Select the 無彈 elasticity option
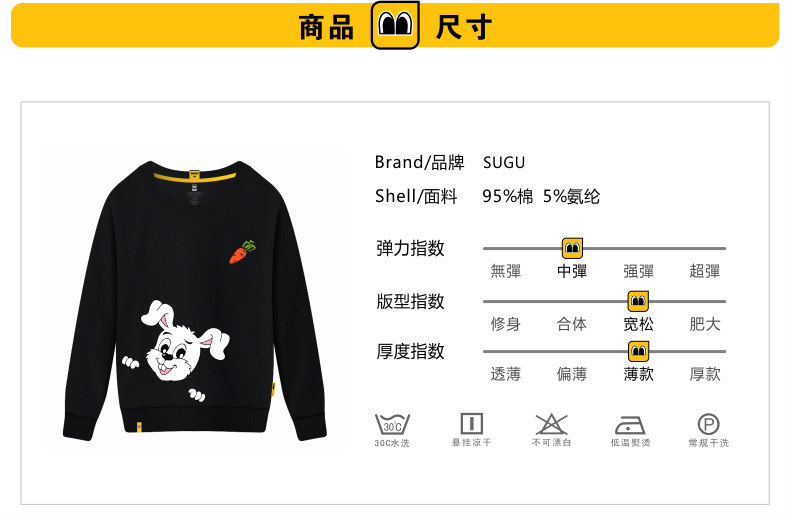Image resolution: width=790 pixels, height=514 pixels. (505, 271)
